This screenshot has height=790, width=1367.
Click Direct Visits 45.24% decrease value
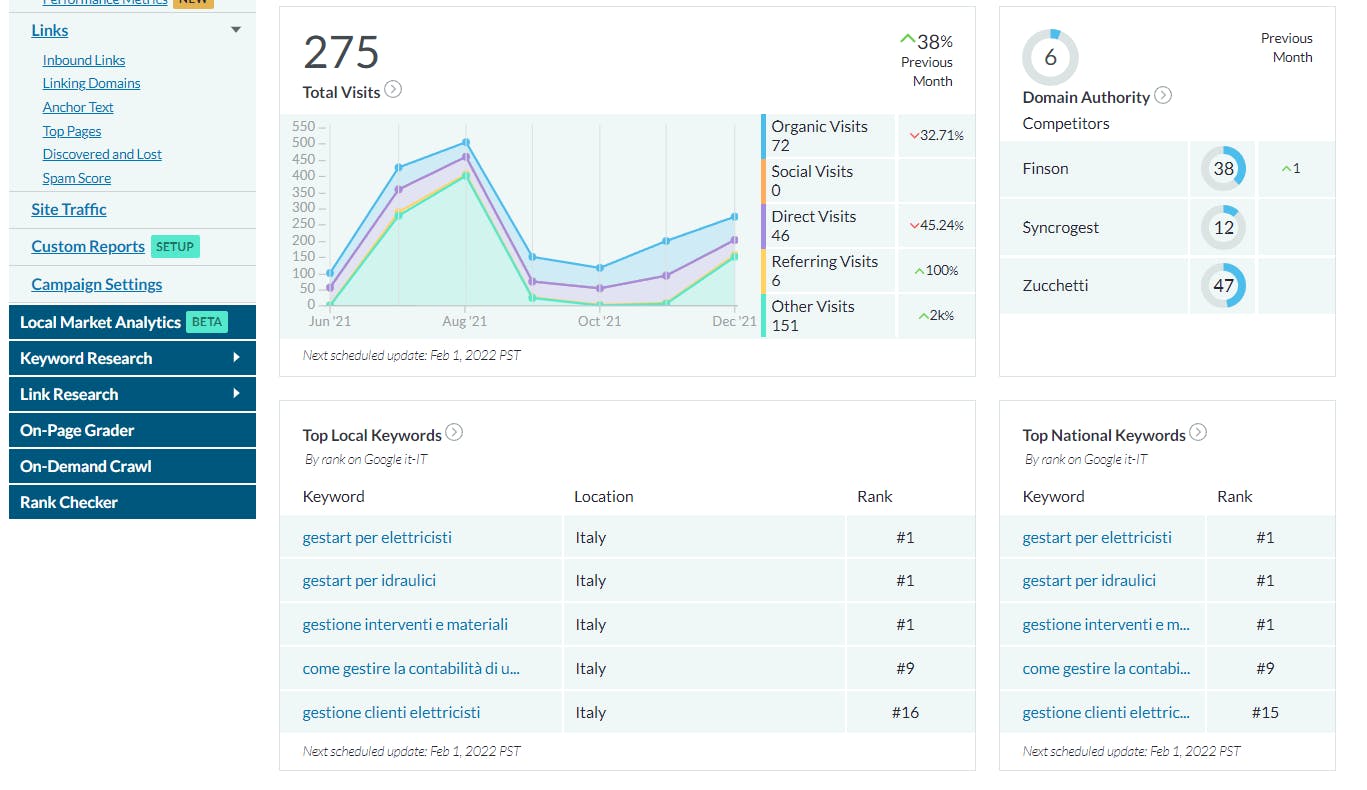point(936,225)
